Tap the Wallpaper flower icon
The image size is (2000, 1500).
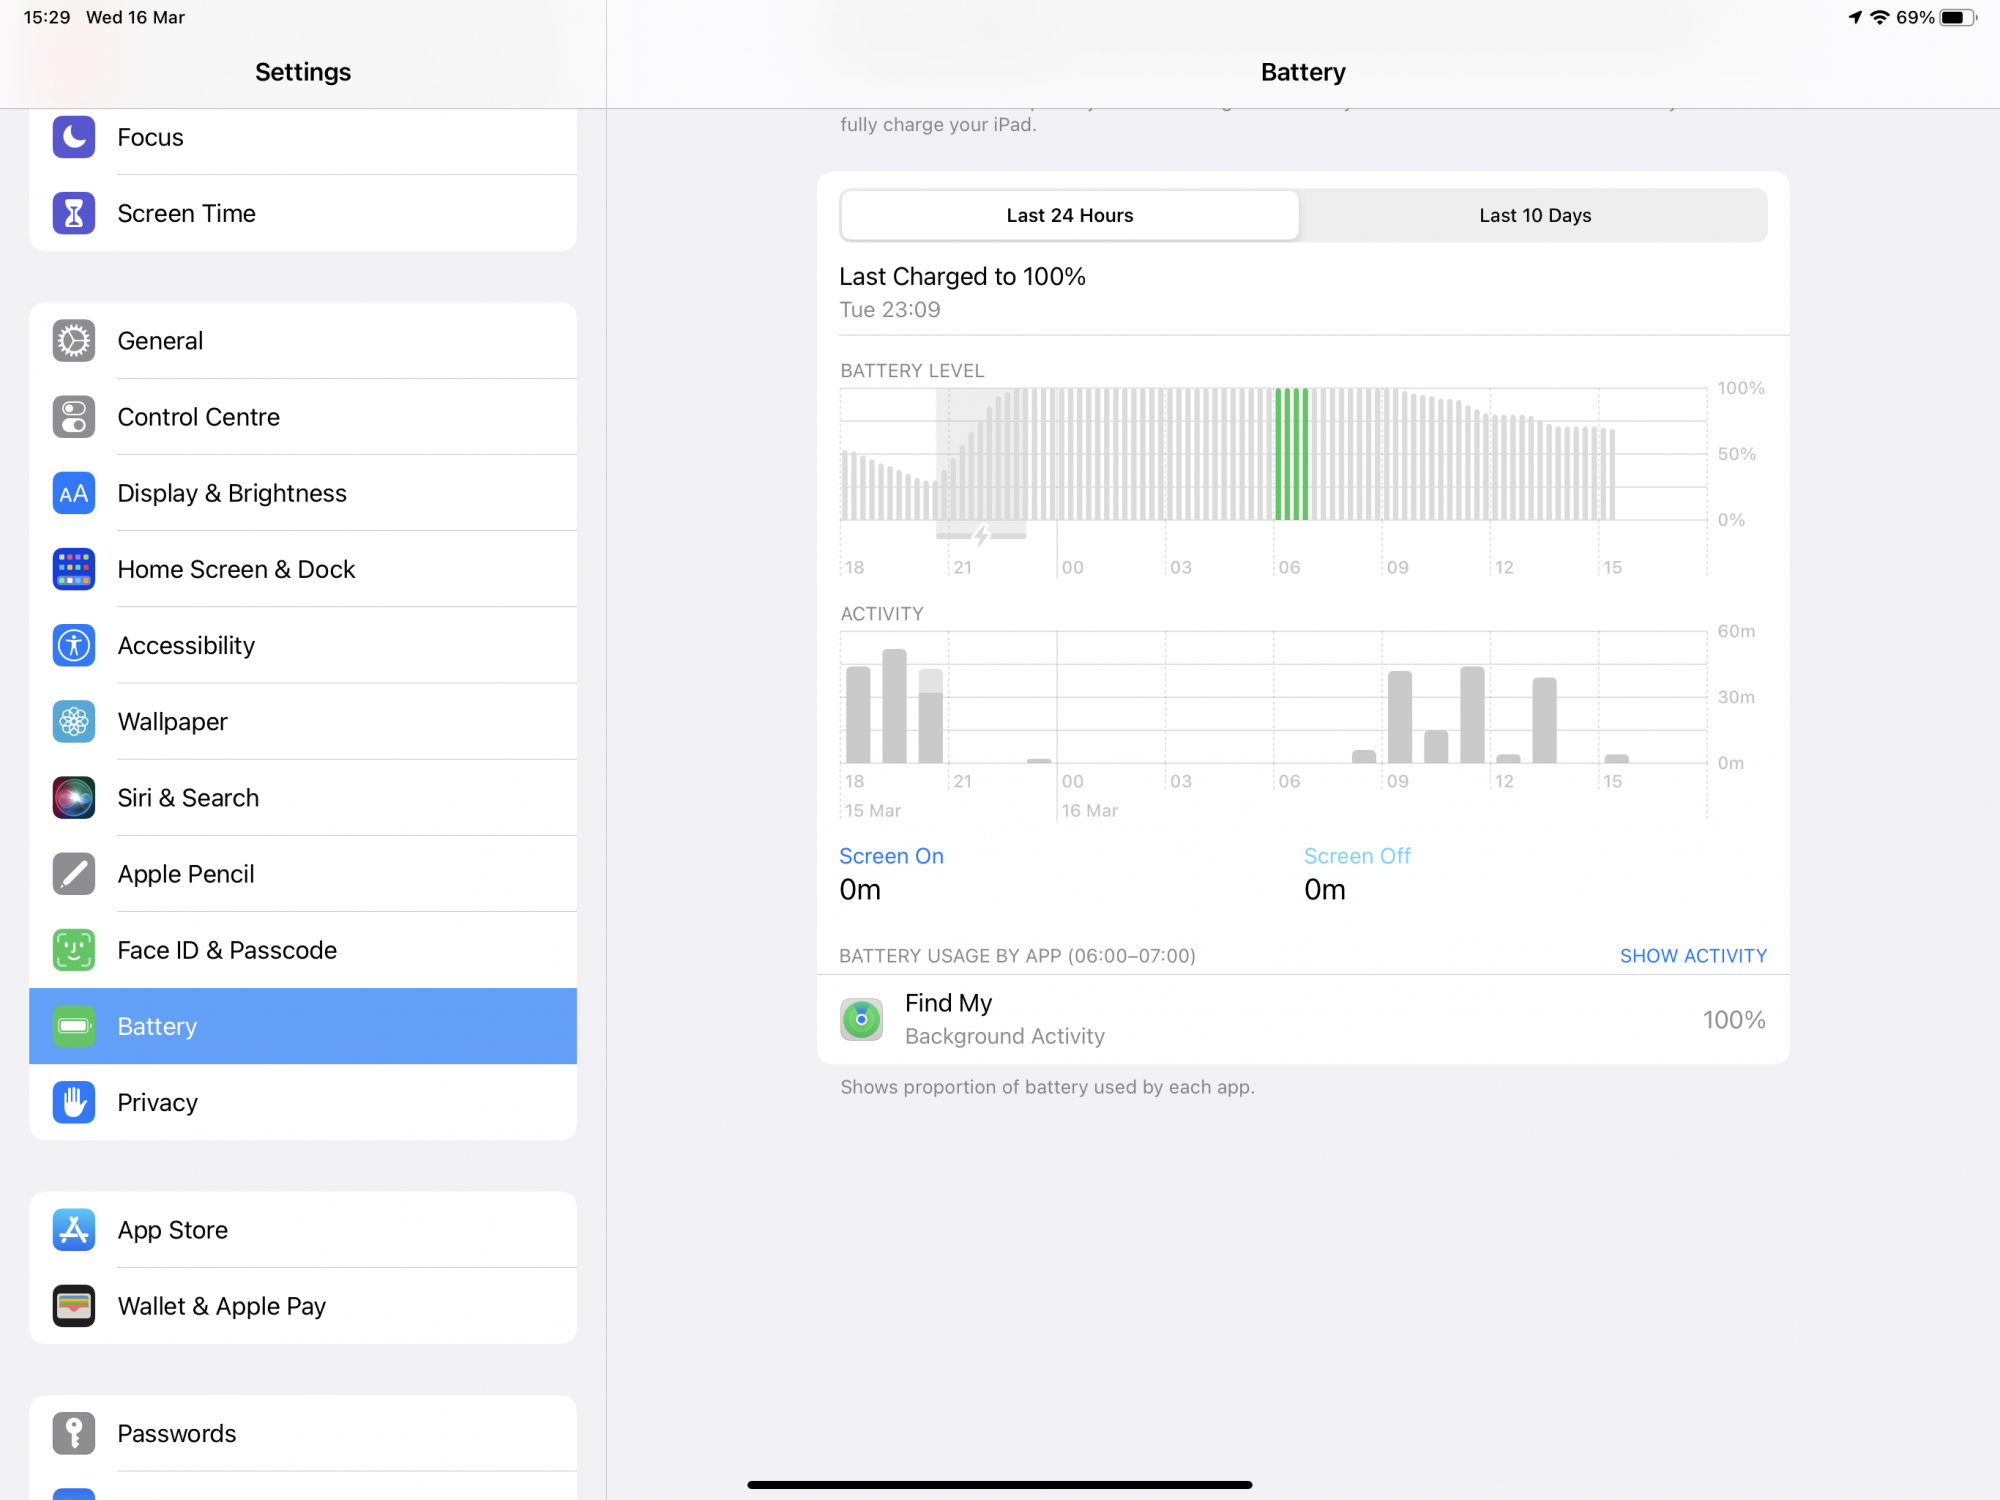[73, 721]
